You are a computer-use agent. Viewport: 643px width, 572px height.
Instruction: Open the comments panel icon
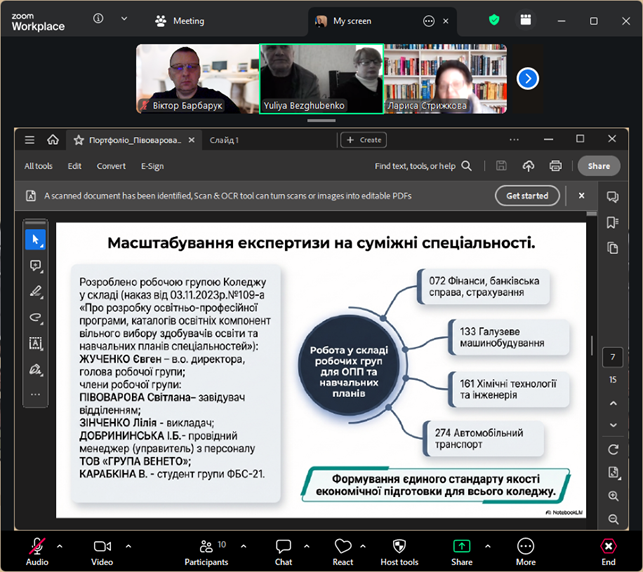[x=613, y=197]
